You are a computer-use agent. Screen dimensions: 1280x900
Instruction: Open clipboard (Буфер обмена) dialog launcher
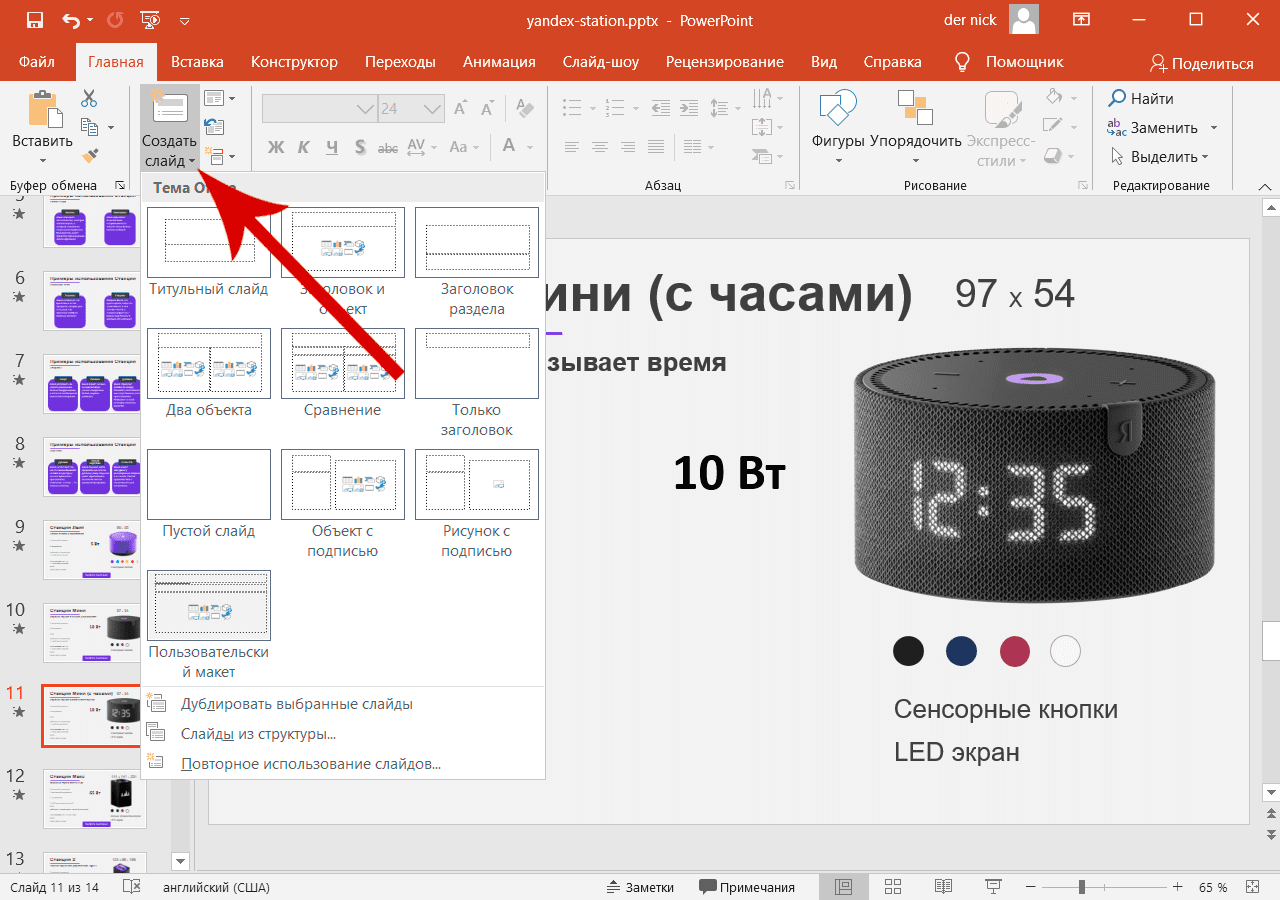(121, 186)
